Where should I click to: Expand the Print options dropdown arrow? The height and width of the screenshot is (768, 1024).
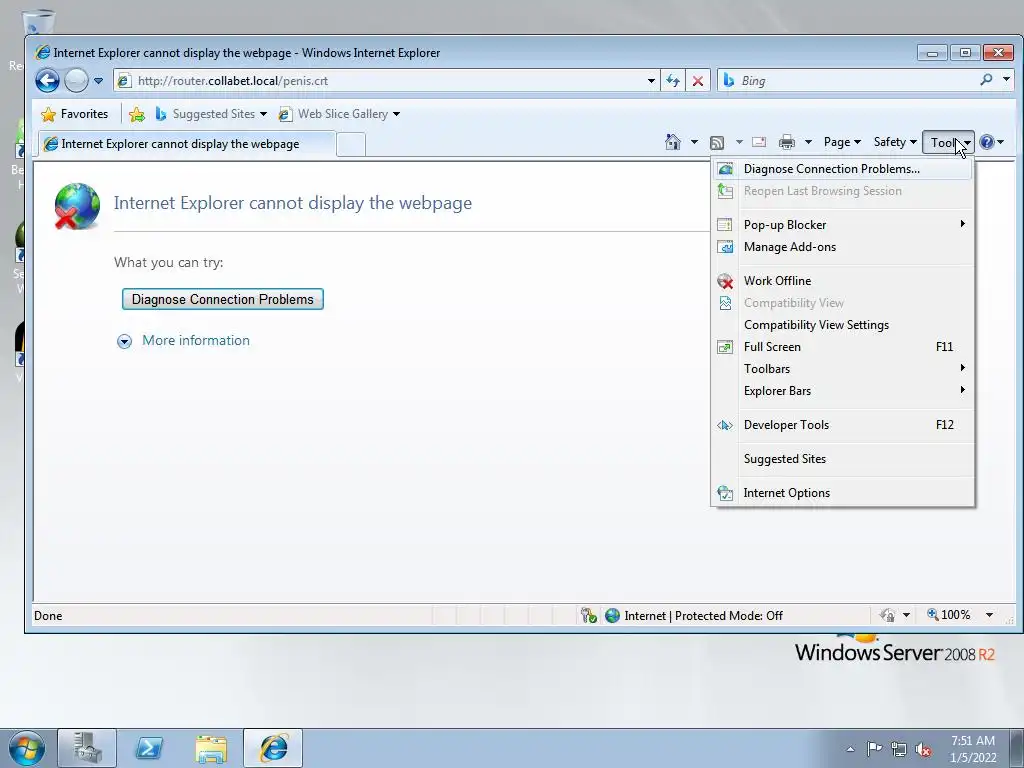coord(808,142)
